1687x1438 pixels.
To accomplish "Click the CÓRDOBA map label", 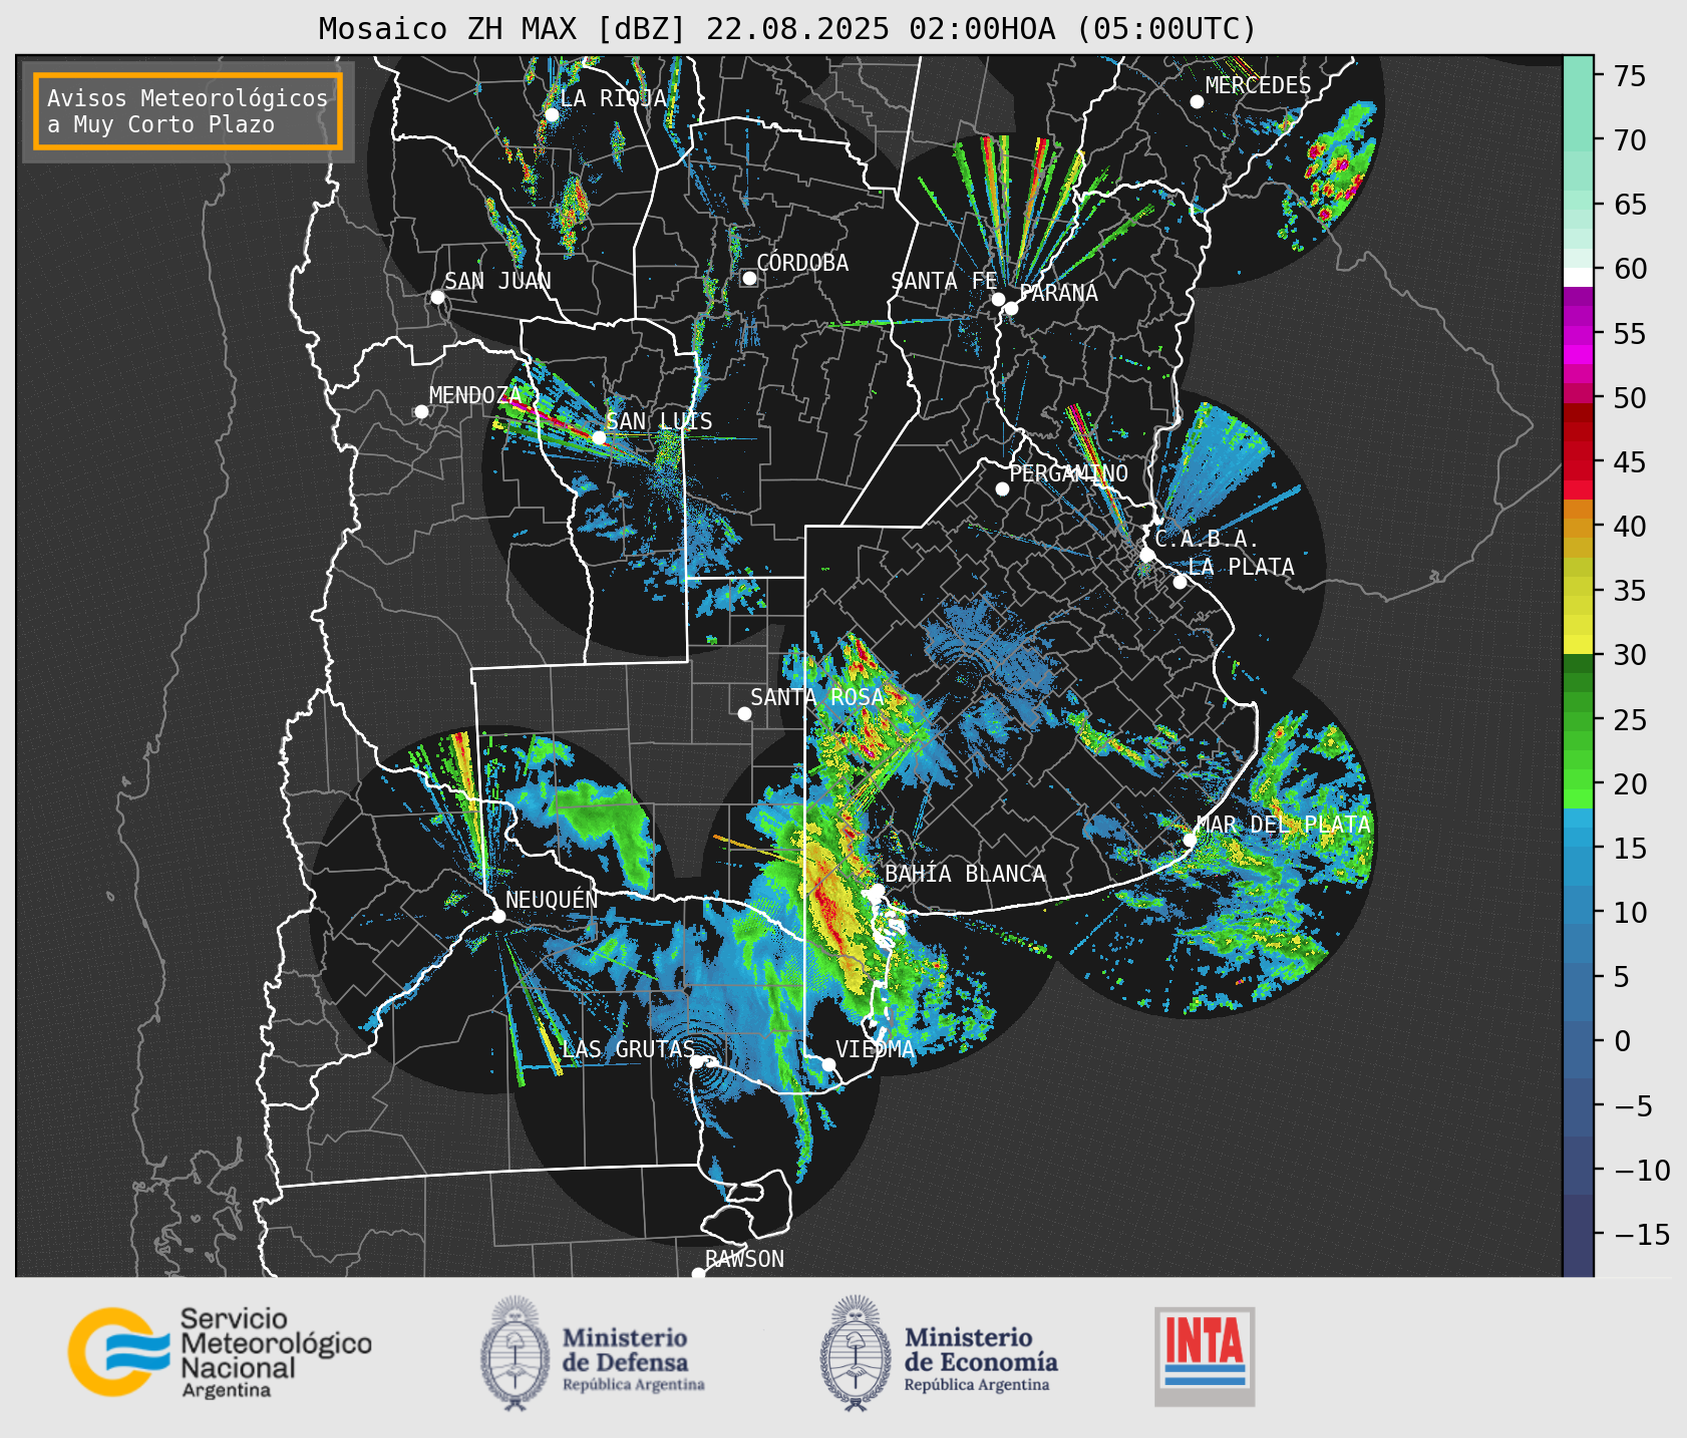I will pos(802,262).
